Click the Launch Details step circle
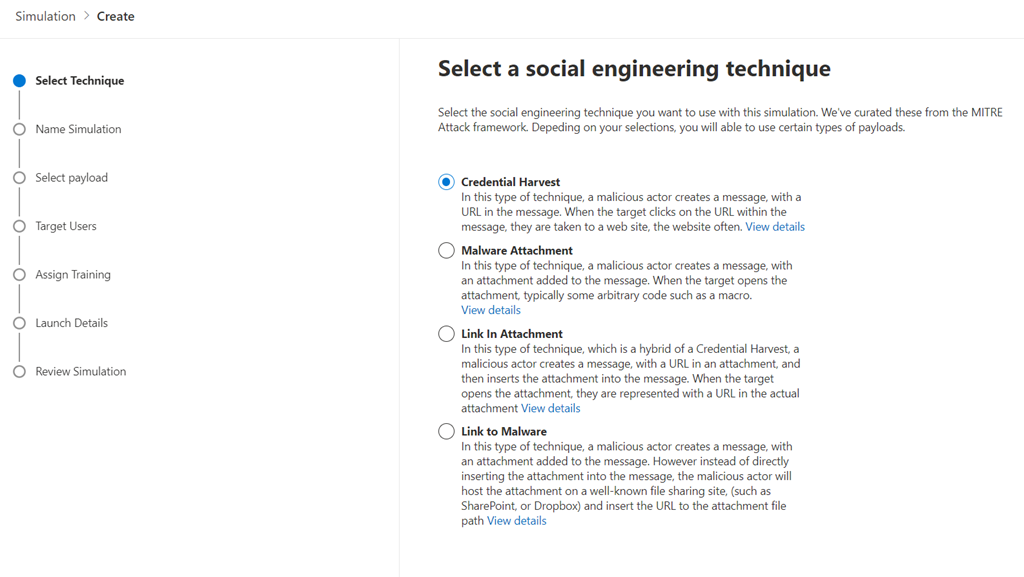This screenshot has height=577, width=1024. pyautogui.click(x=19, y=323)
